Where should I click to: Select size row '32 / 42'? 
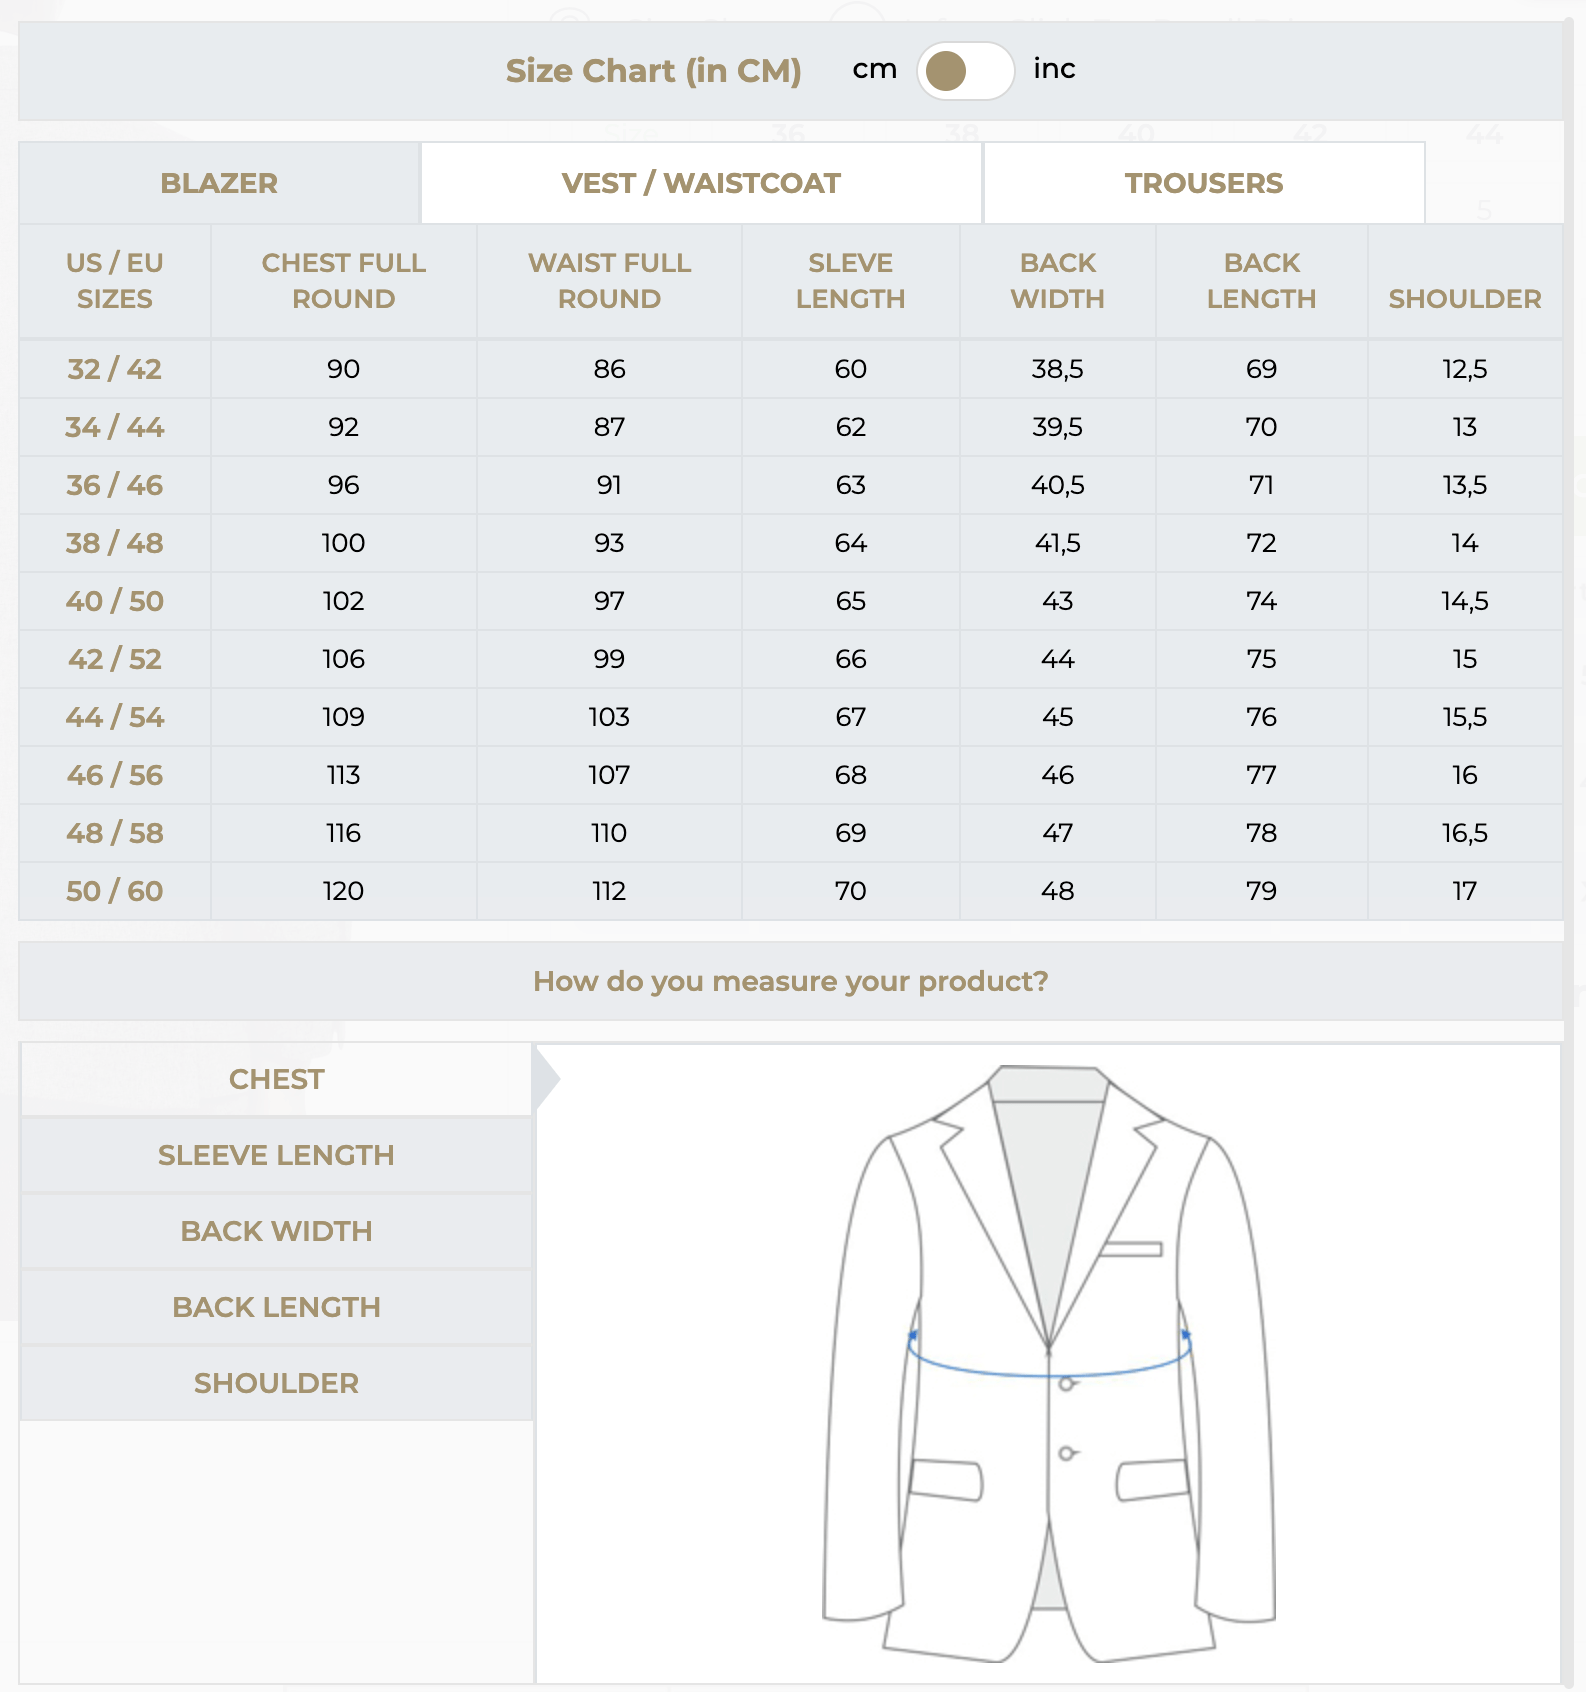click(791, 369)
